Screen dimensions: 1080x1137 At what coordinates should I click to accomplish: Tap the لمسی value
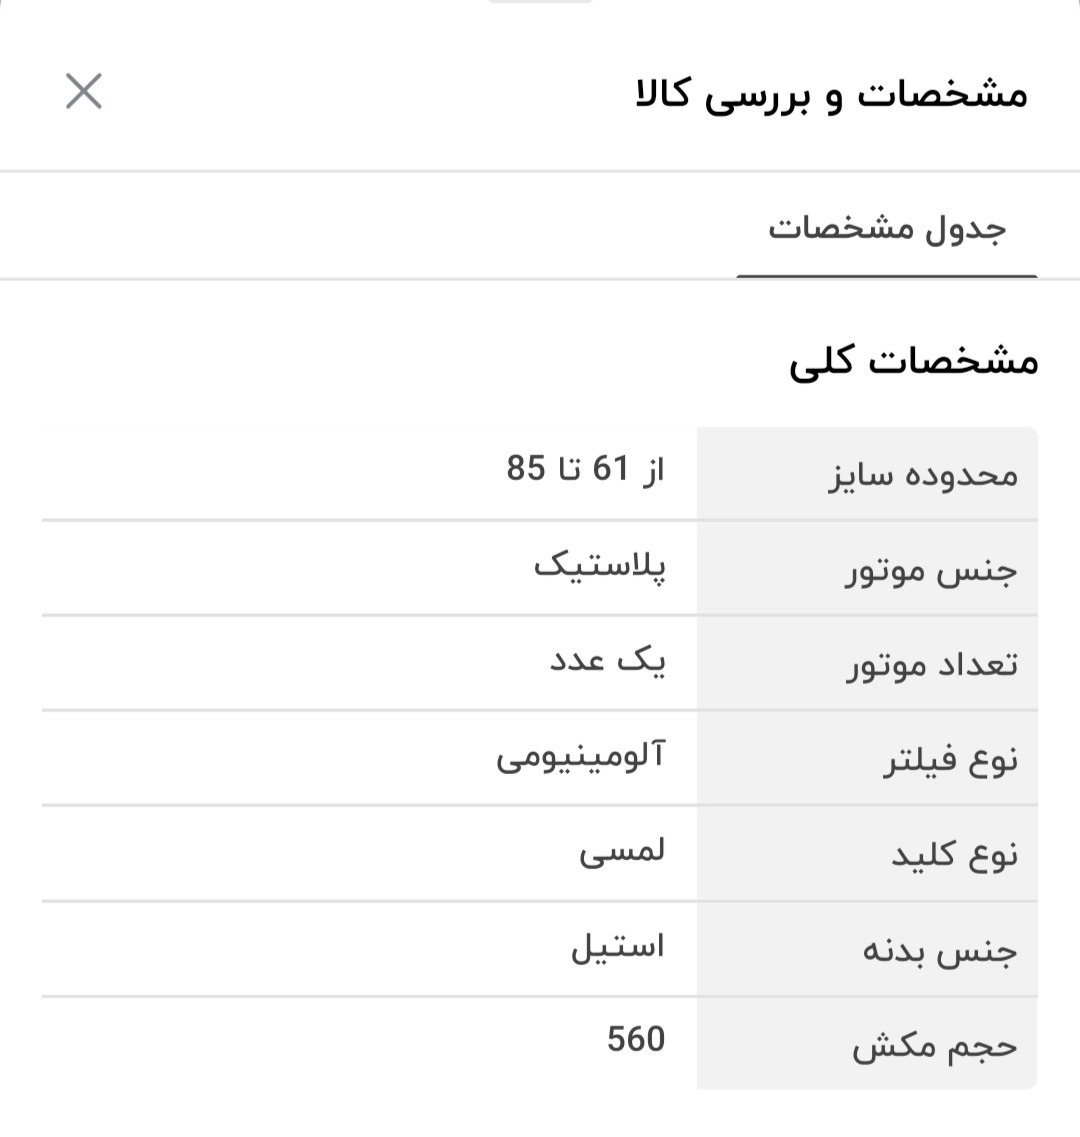[x=622, y=851]
